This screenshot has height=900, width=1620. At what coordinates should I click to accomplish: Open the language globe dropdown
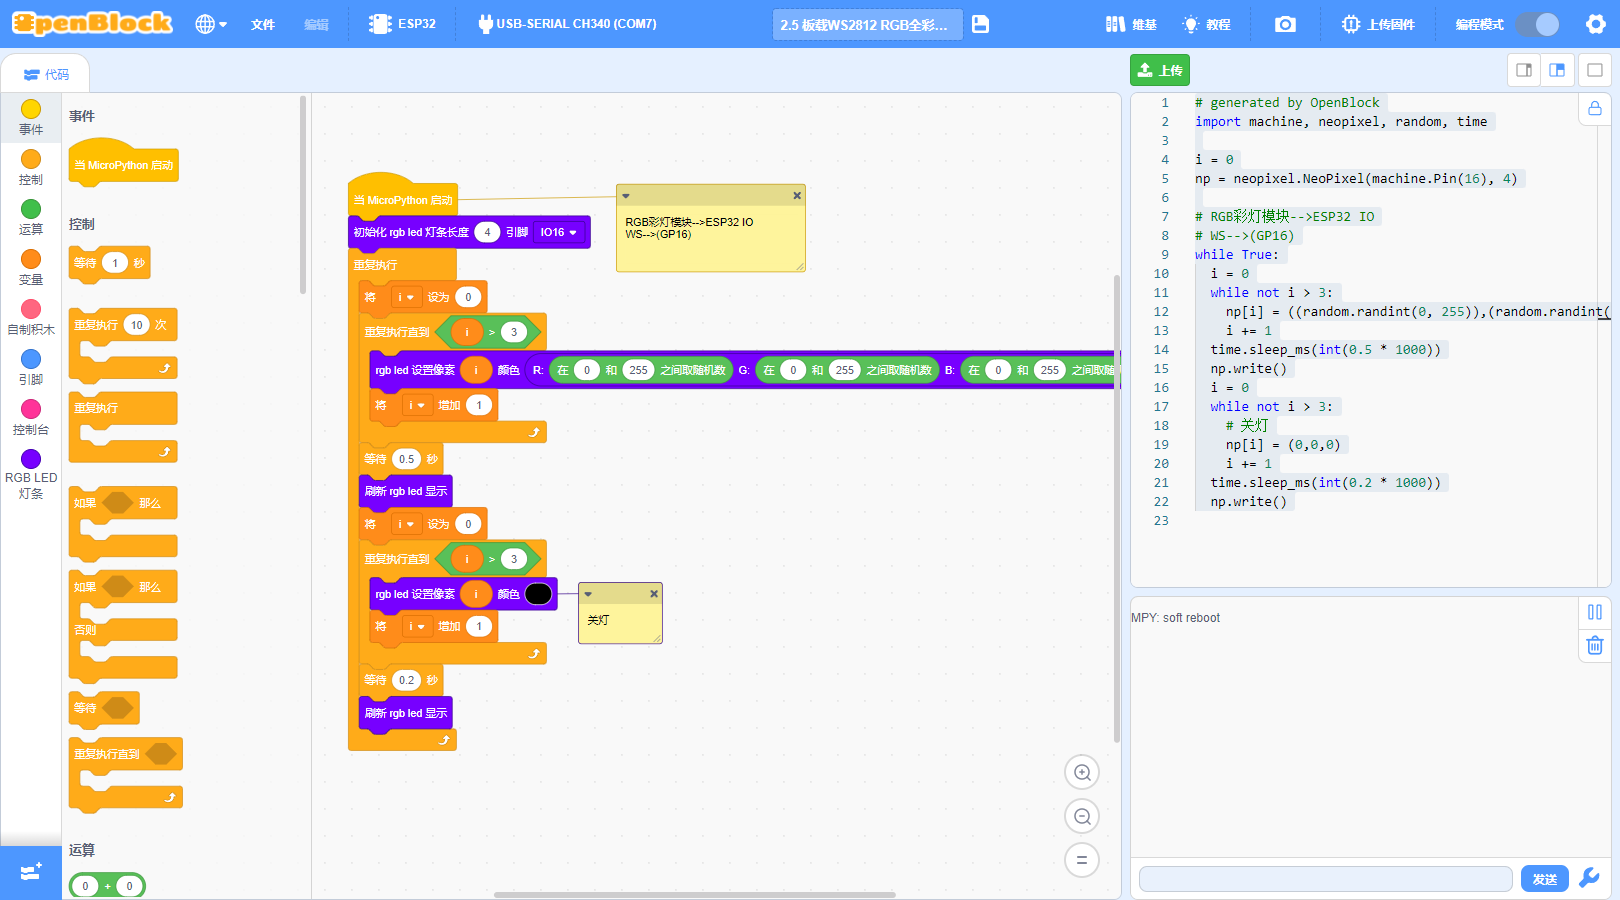(x=211, y=24)
